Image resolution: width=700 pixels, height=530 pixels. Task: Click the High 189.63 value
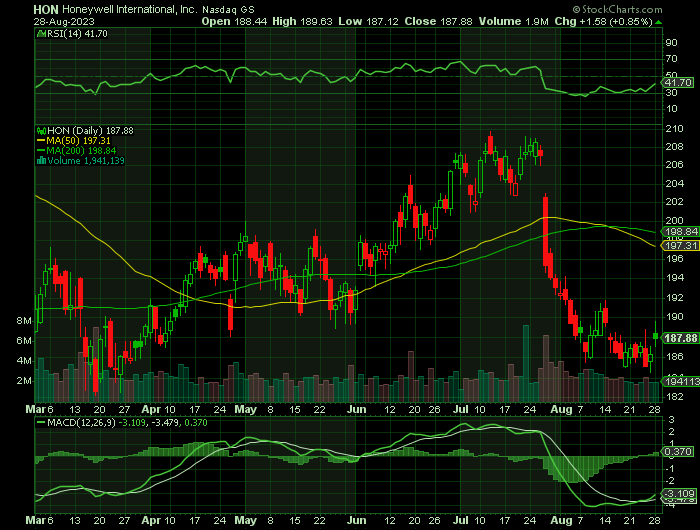(302, 21)
